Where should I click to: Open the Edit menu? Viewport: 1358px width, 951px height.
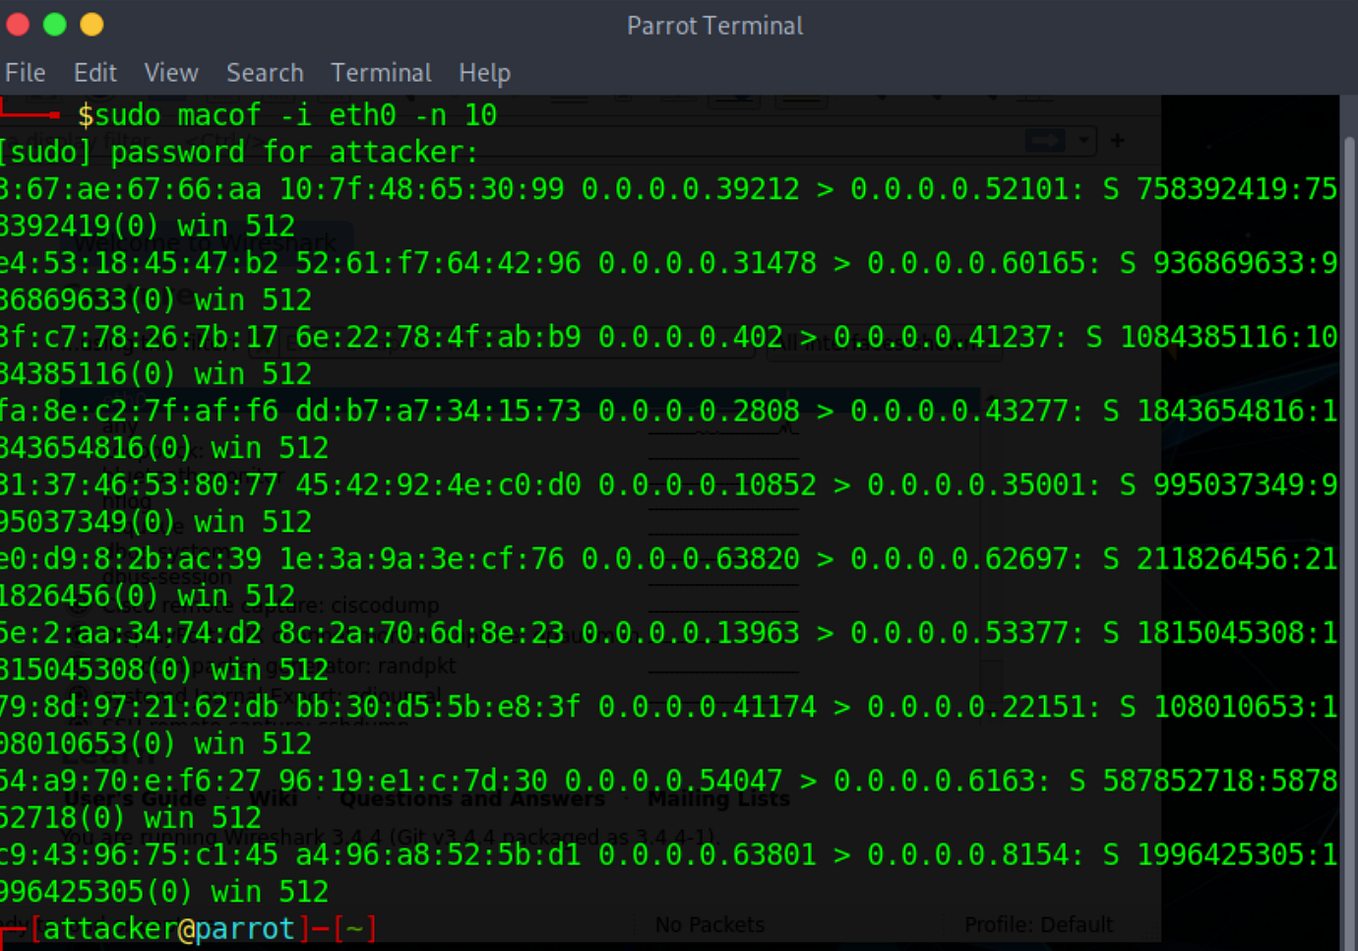pos(95,73)
